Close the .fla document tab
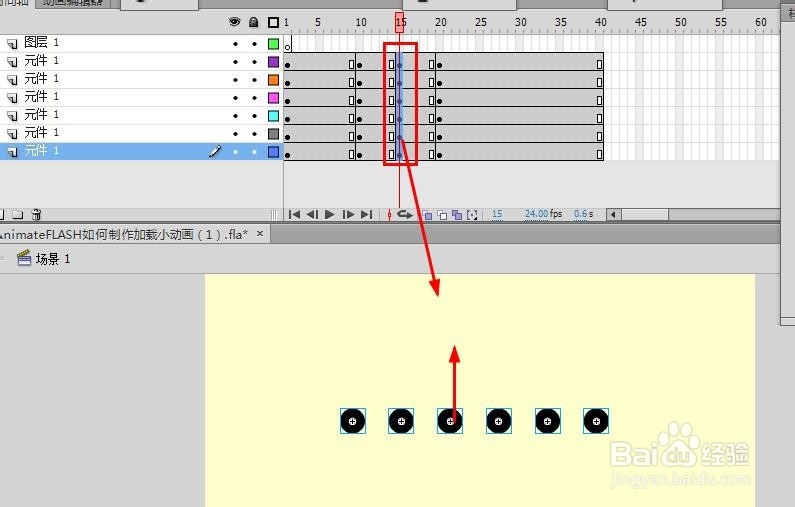 [x=260, y=234]
